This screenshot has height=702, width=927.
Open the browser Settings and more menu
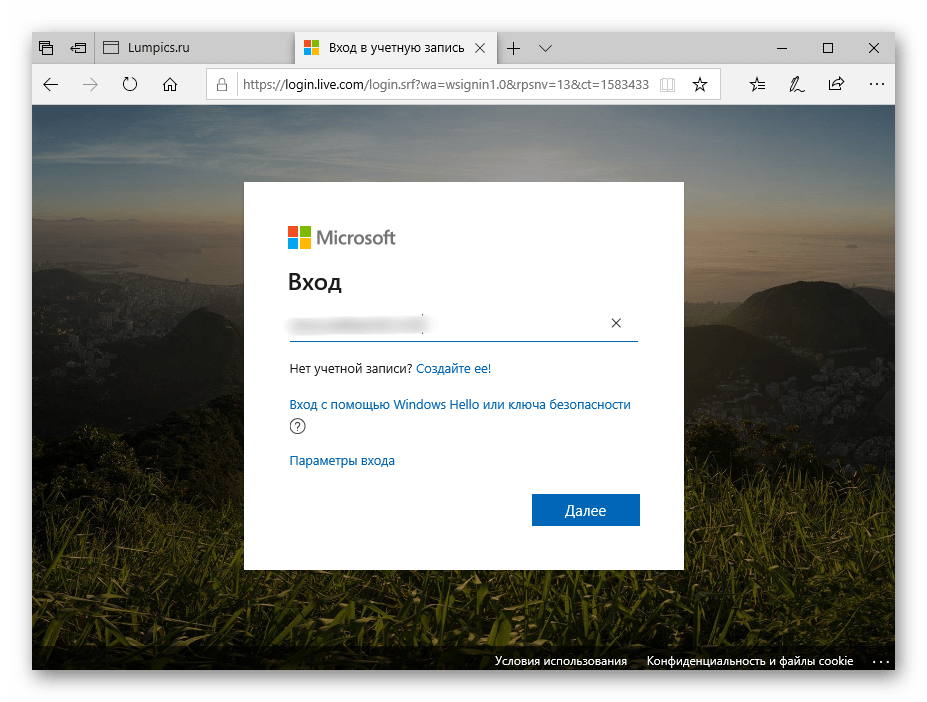pos(877,85)
